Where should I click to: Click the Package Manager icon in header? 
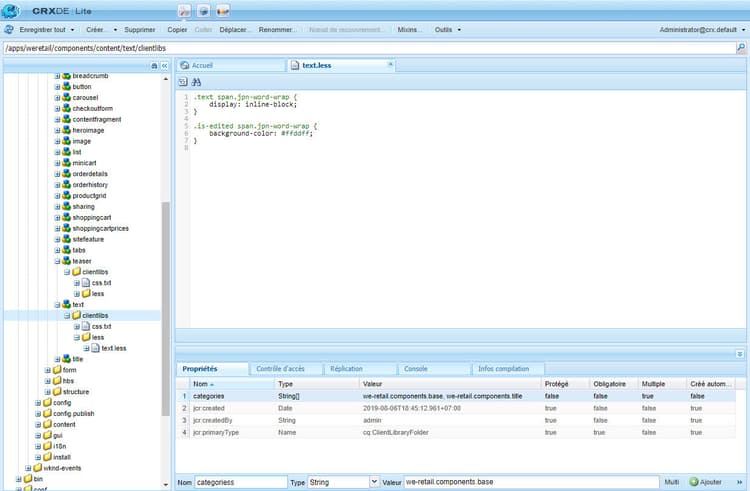(203, 10)
